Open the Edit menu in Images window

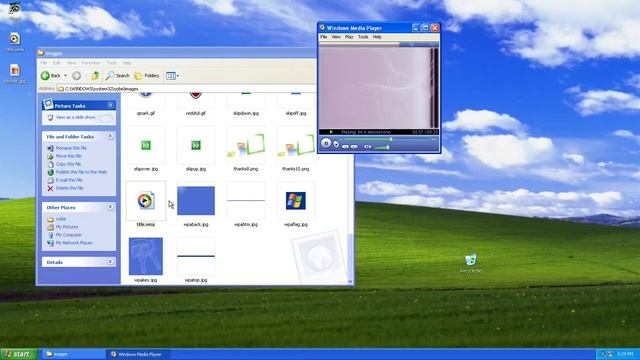[x=57, y=63]
